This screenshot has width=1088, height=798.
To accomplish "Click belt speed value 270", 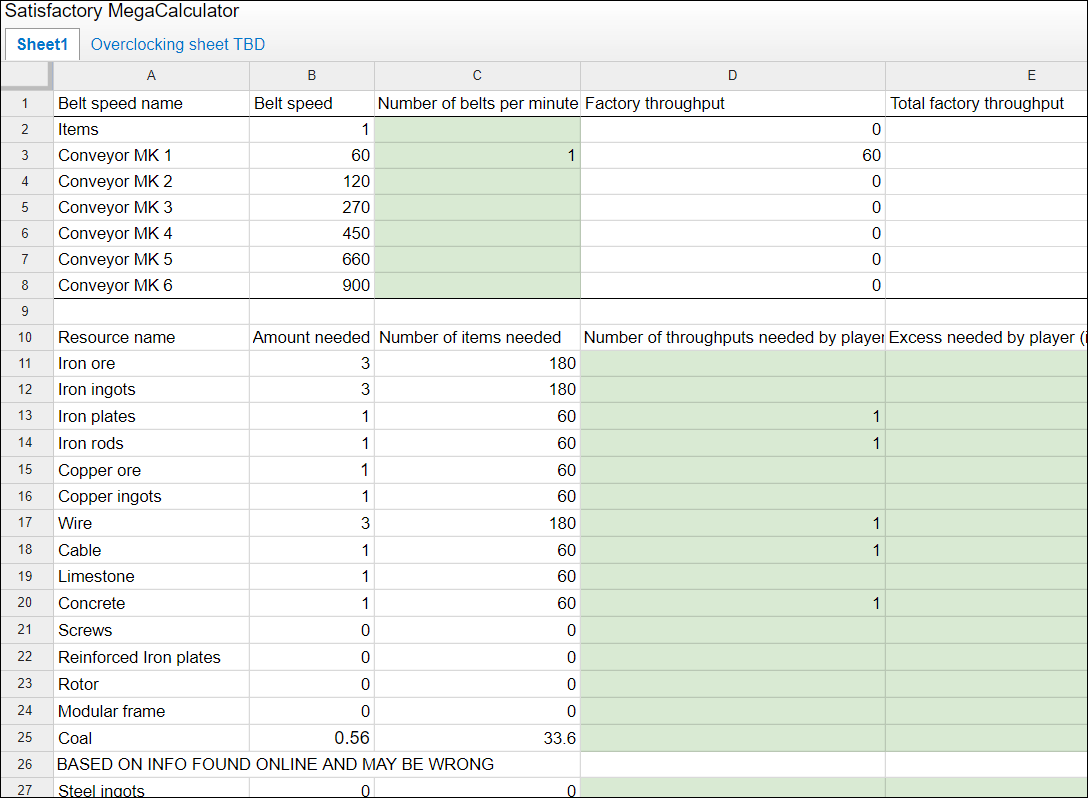I will pos(312,207).
